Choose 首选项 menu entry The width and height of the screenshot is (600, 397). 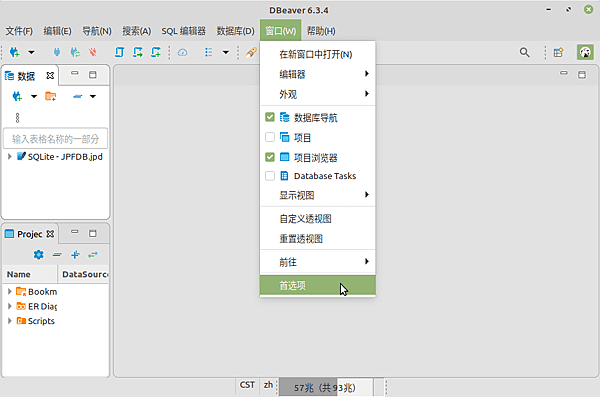click(318, 285)
